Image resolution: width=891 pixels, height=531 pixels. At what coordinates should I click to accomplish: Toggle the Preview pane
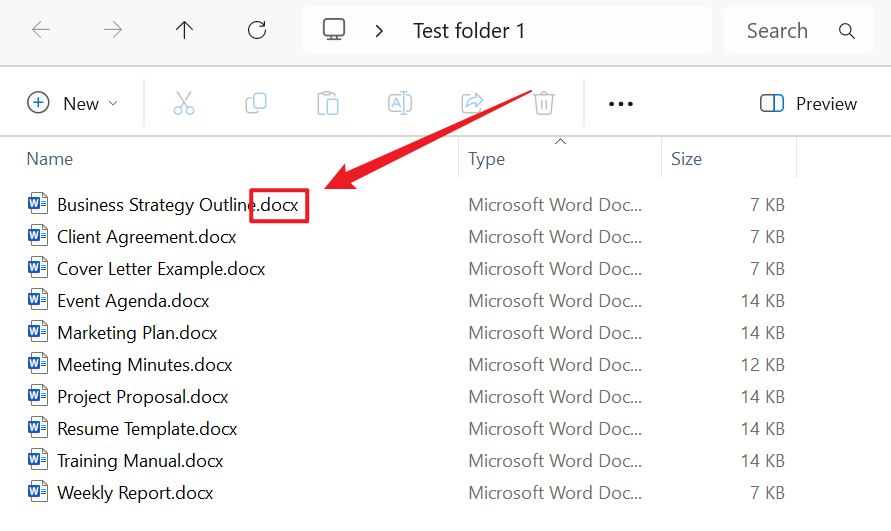(x=808, y=103)
